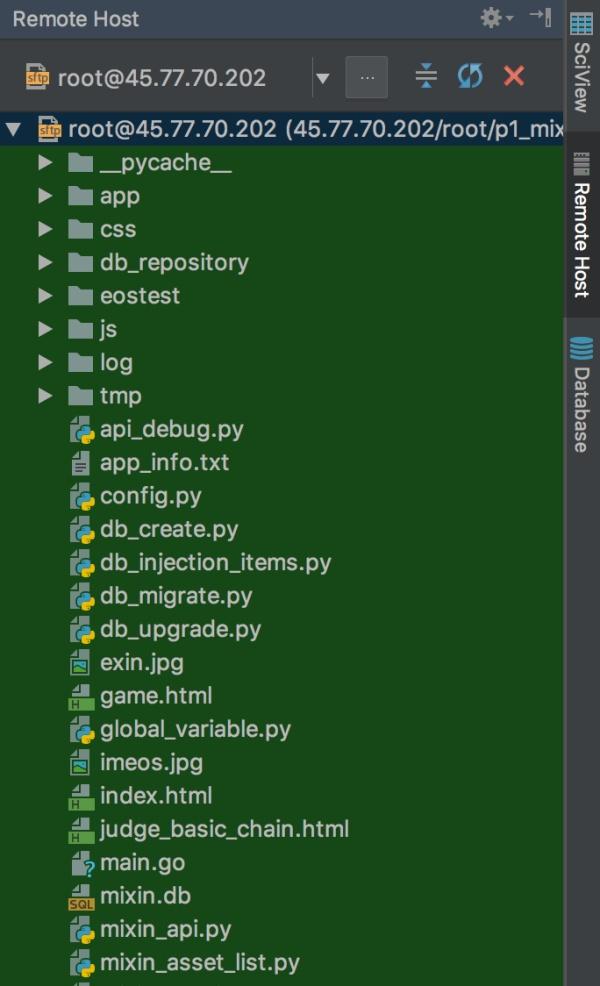Screen dimensions: 600x986
Task: Click the collapse all icon
Action: coord(426,76)
